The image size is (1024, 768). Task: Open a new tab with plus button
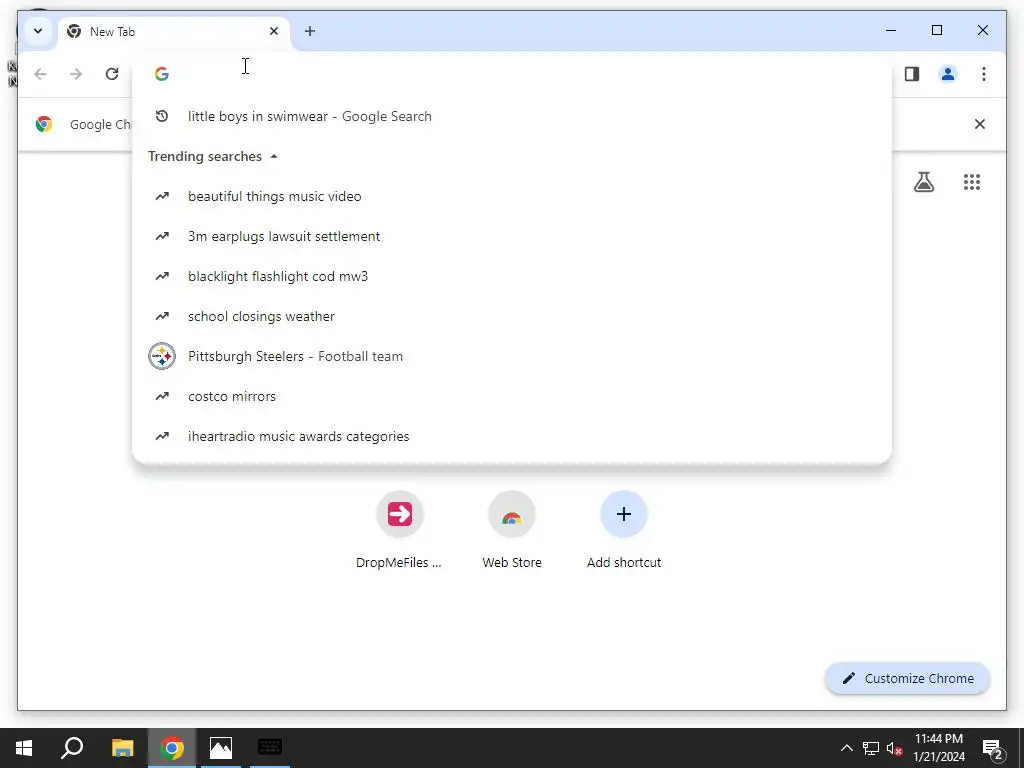[310, 31]
